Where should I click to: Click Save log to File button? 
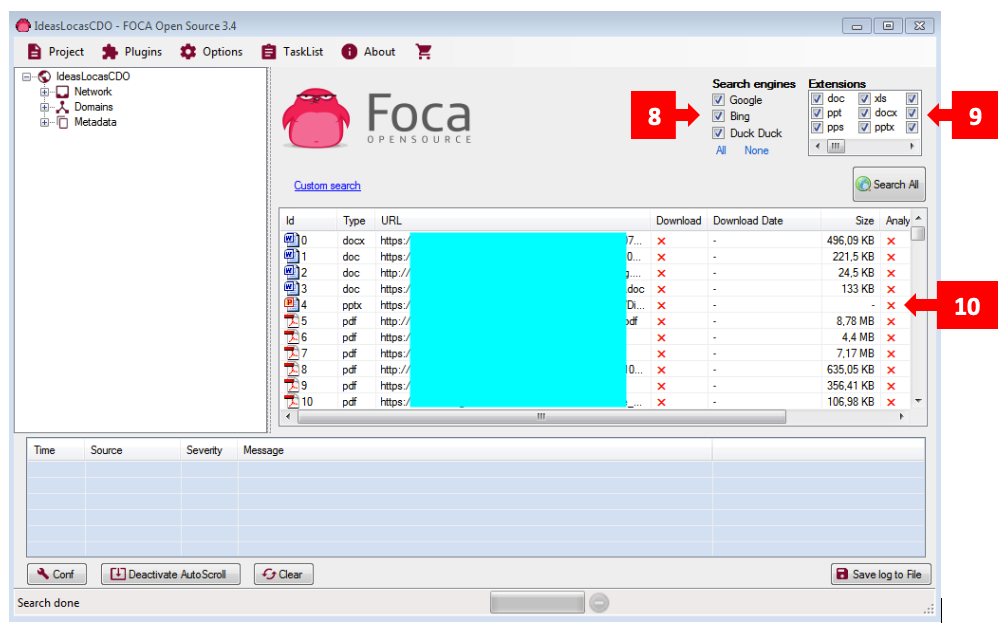pyautogui.click(x=881, y=574)
